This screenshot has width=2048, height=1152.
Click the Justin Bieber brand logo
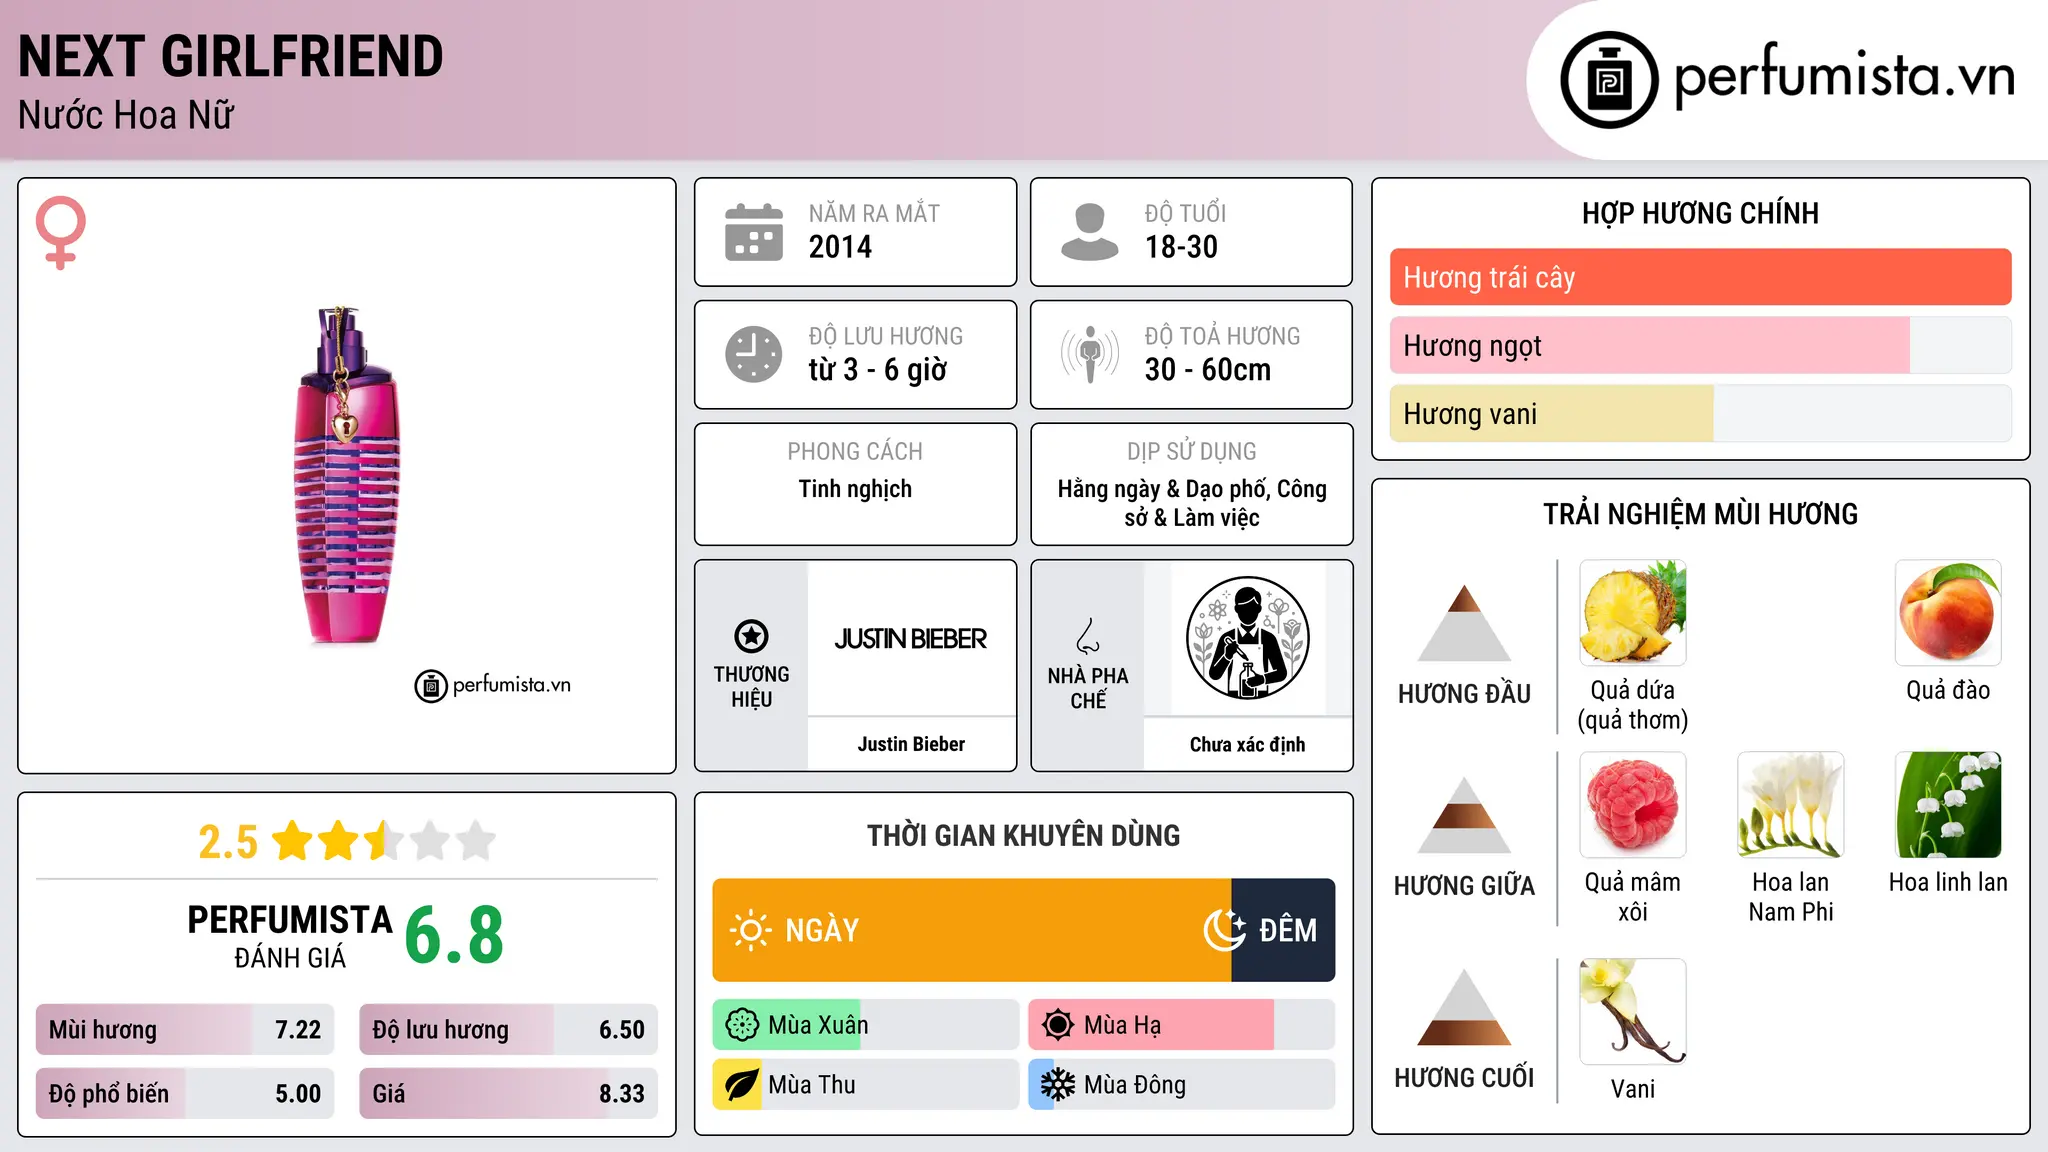point(911,639)
